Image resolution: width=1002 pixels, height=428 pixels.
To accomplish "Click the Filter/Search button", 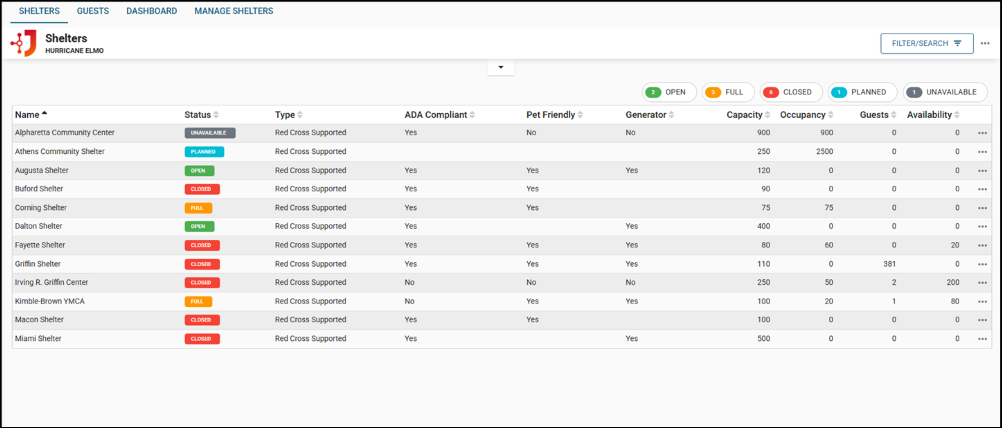I will (926, 44).
